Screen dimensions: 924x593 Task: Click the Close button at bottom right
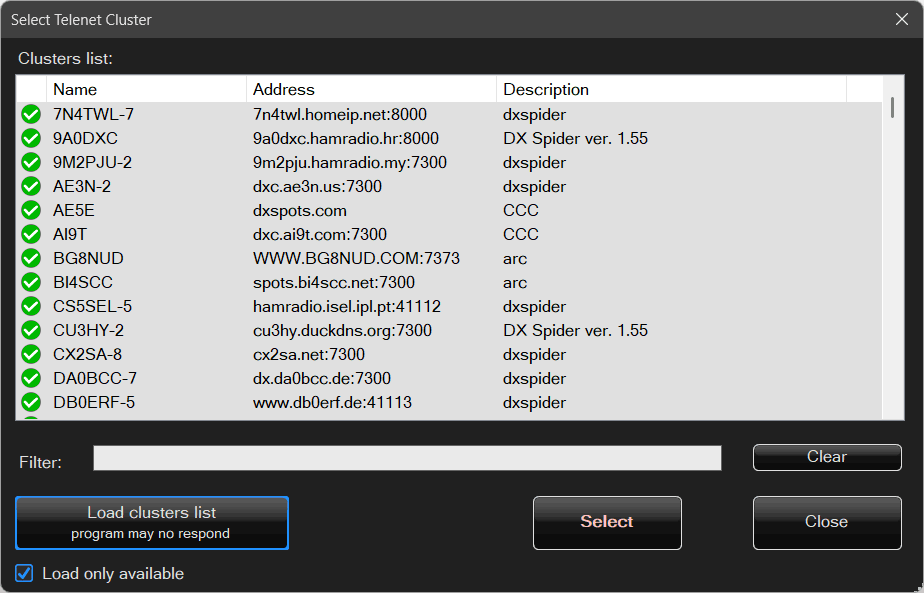pyautogui.click(x=827, y=522)
